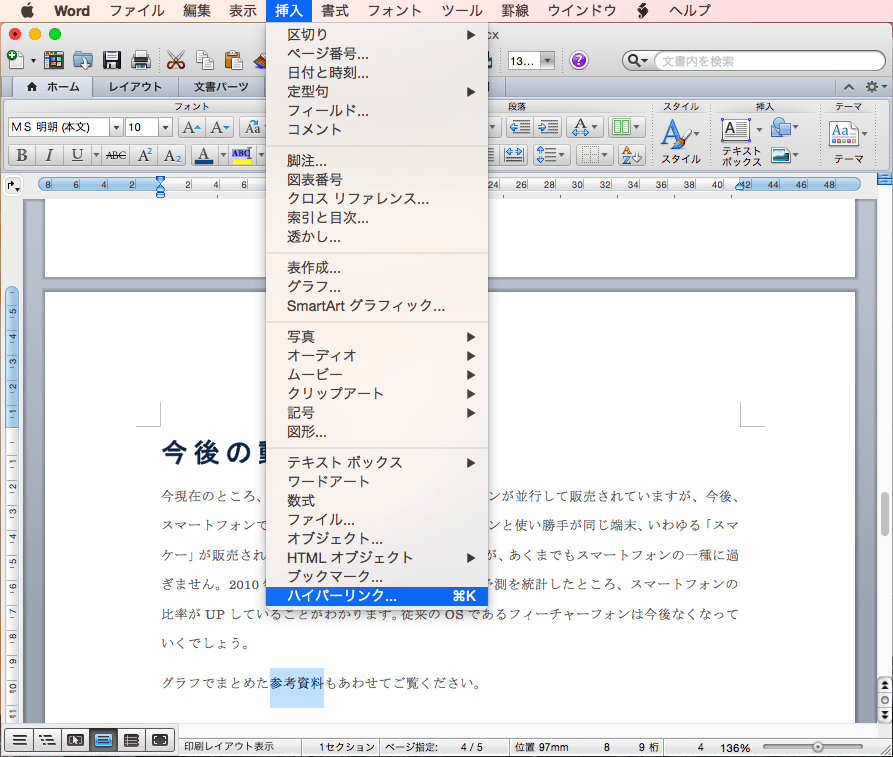Toggle Strikethrough formatting
Screen dimensions: 893x757
coord(116,155)
